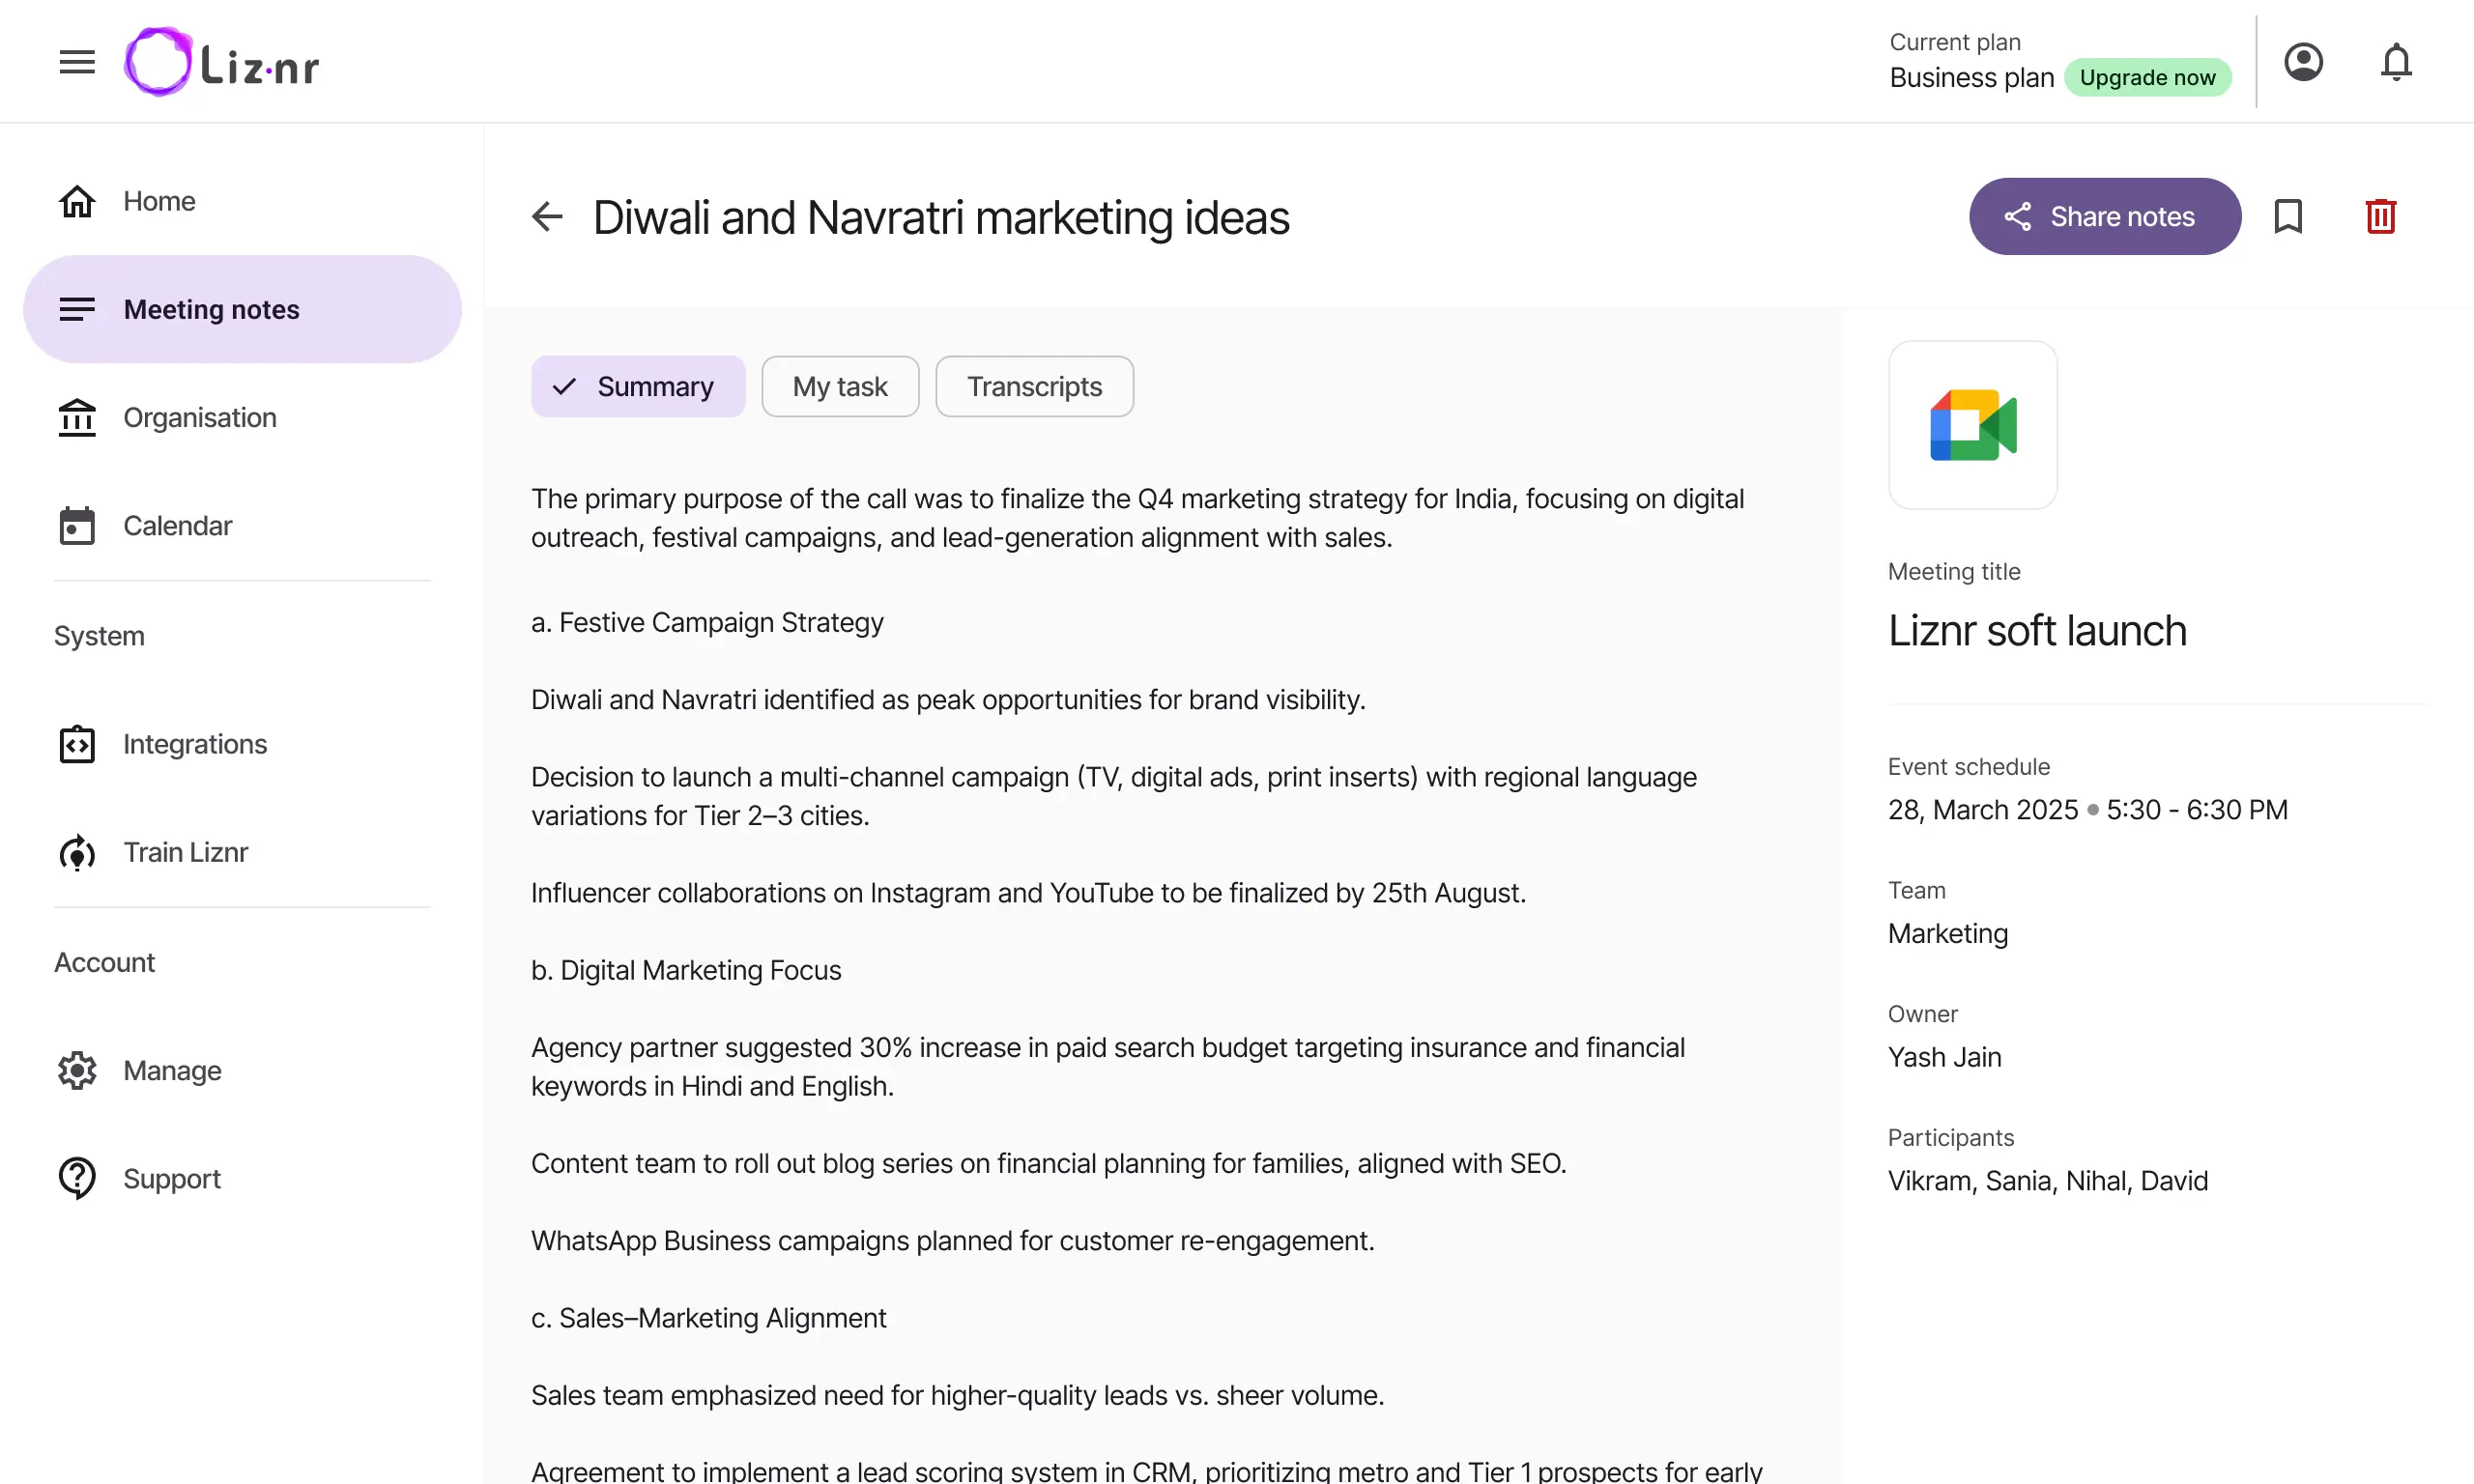This screenshot has height=1484, width=2474.
Task: Select Meeting notes in the sidebar
Action: (x=242, y=309)
